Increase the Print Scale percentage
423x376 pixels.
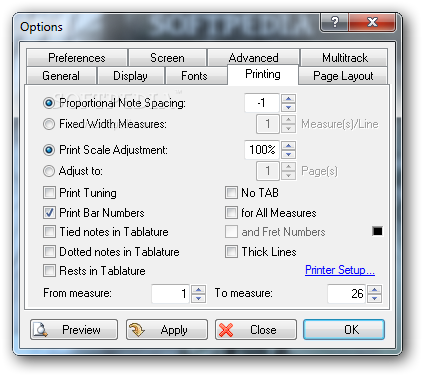coord(288,146)
